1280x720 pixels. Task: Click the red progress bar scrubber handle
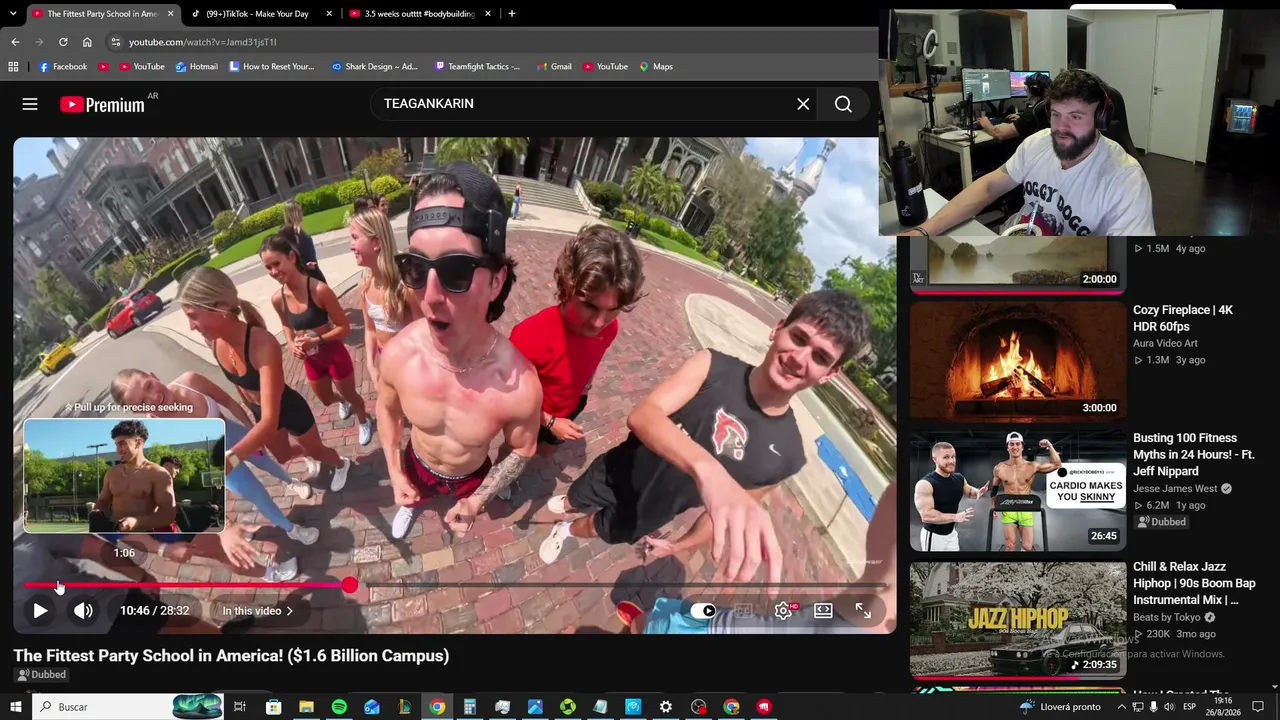[349, 585]
